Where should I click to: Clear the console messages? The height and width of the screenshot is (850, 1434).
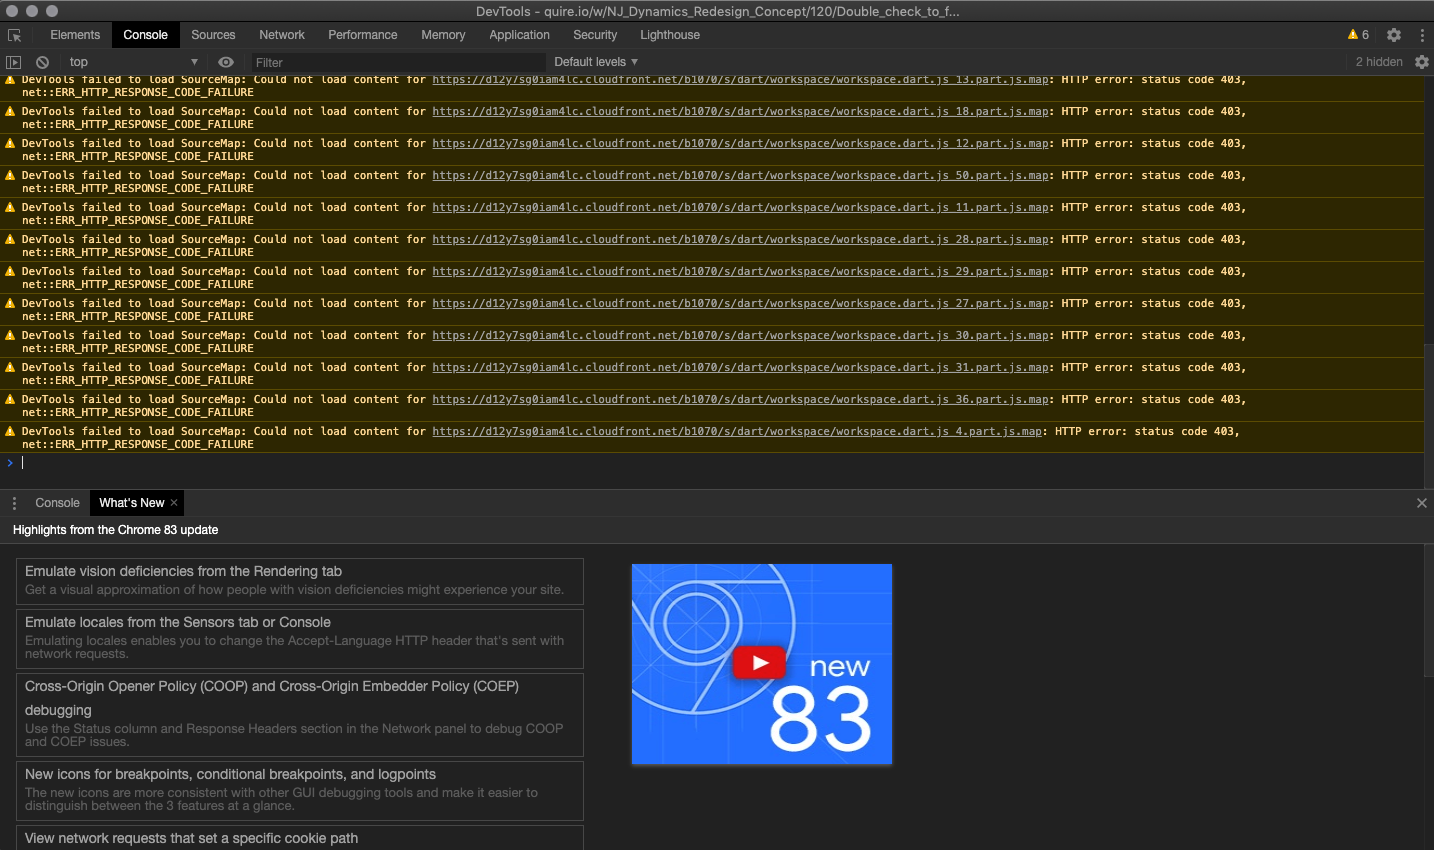point(42,62)
